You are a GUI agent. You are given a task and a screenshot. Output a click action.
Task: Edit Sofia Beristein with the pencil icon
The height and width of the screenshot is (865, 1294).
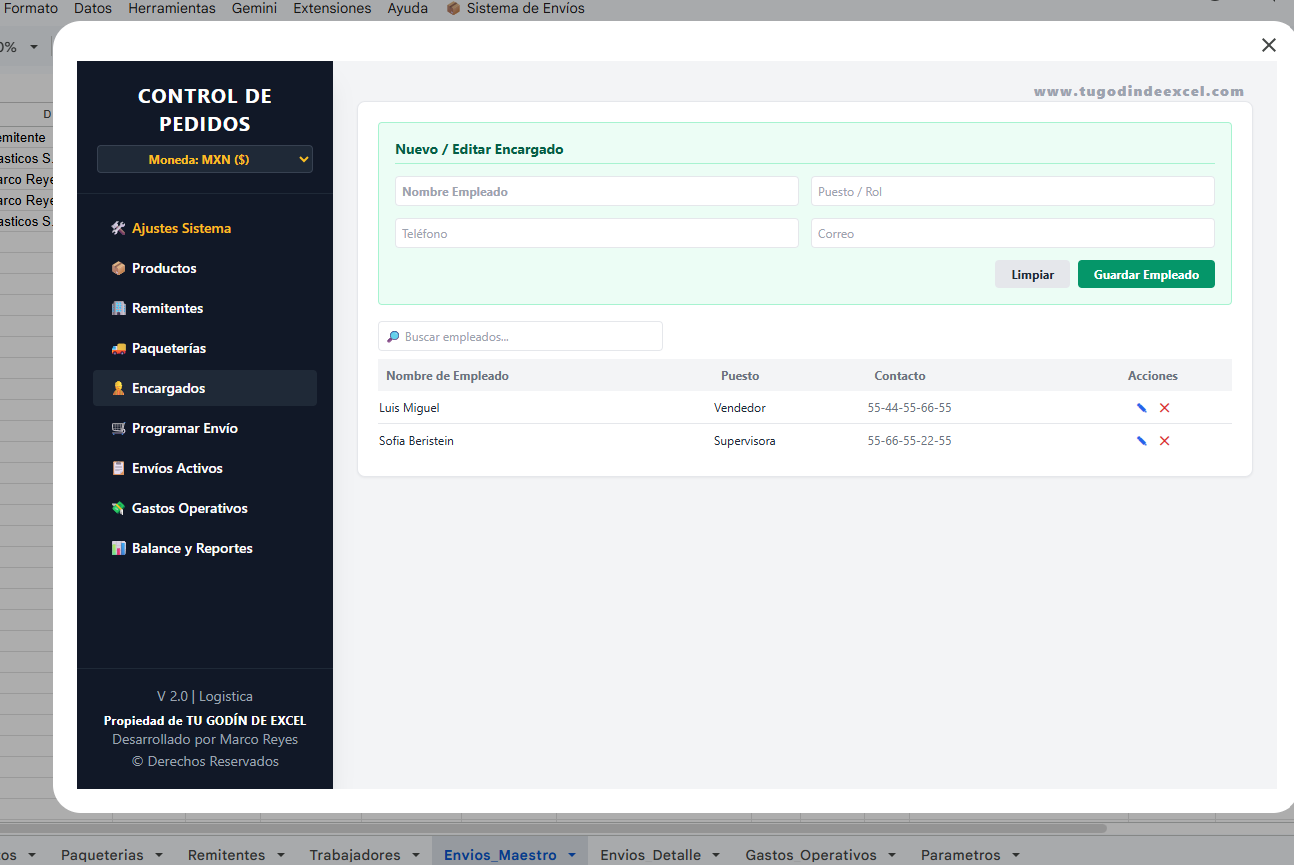[1141, 441]
